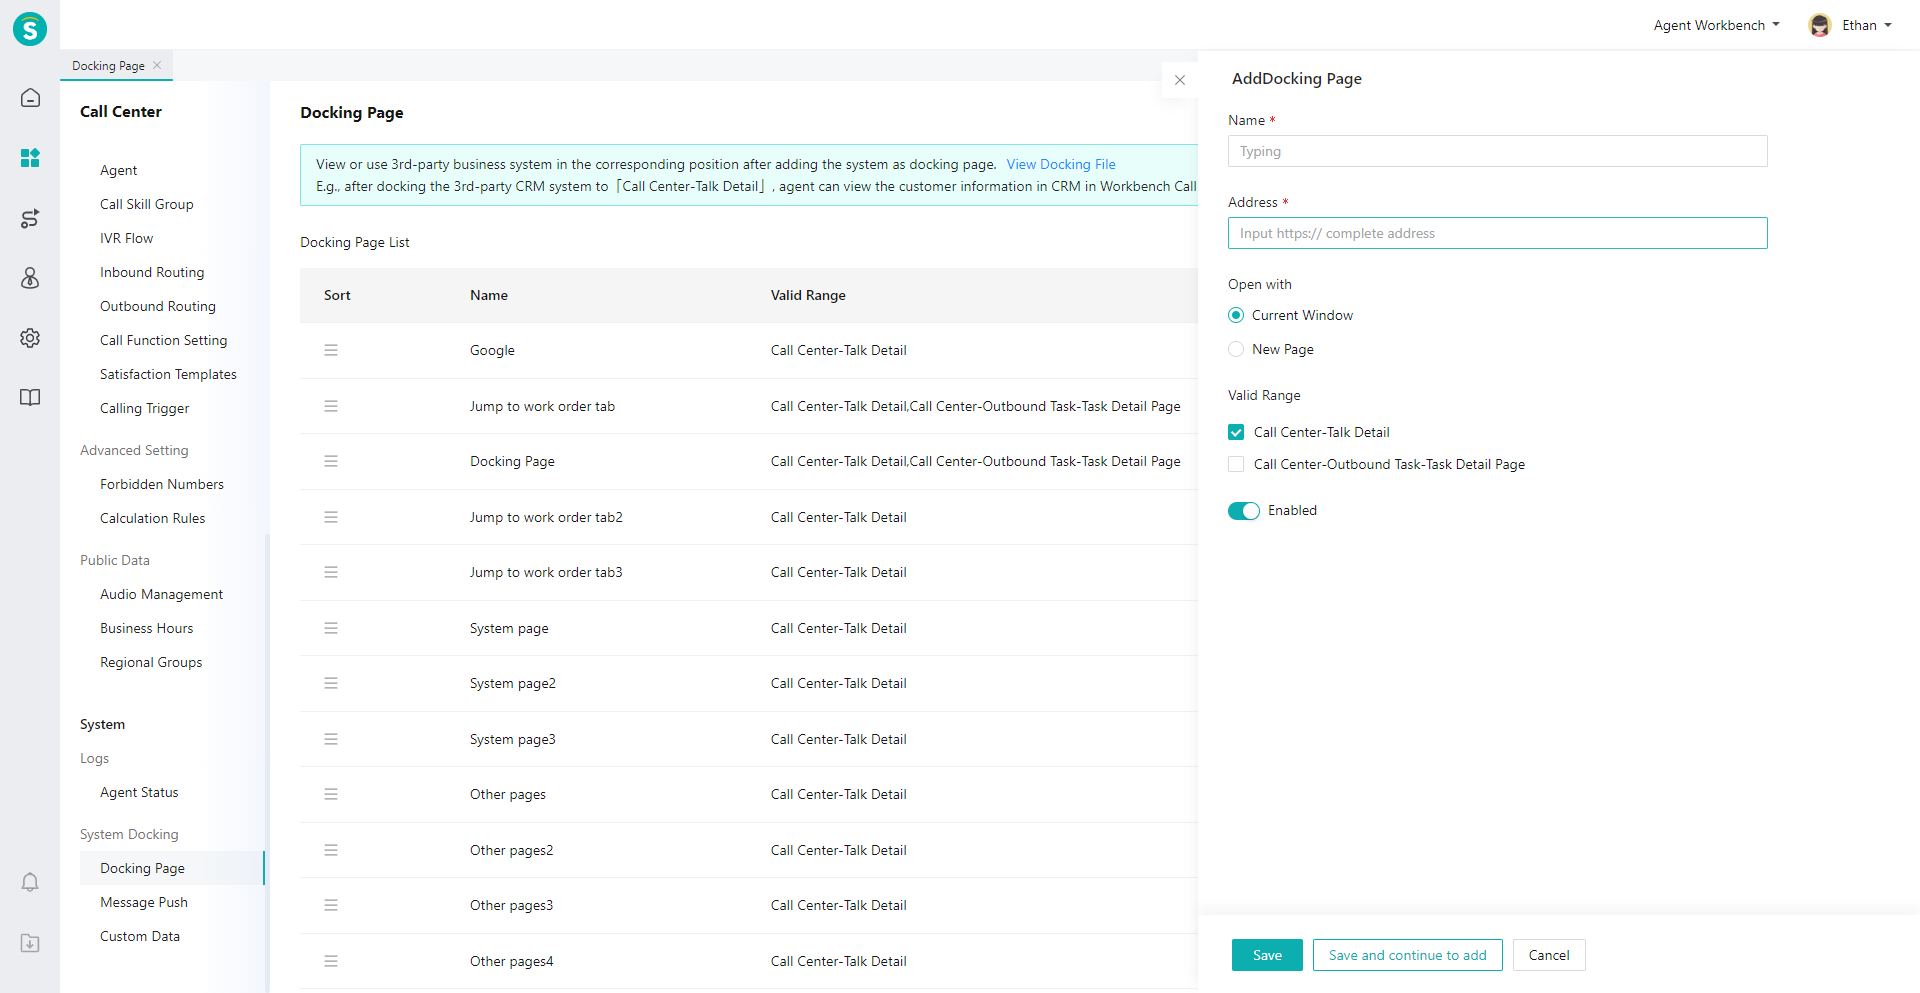This screenshot has height=993, width=1920.
Task: Click sort handle for Jump to work order tab
Action: click(331, 406)
